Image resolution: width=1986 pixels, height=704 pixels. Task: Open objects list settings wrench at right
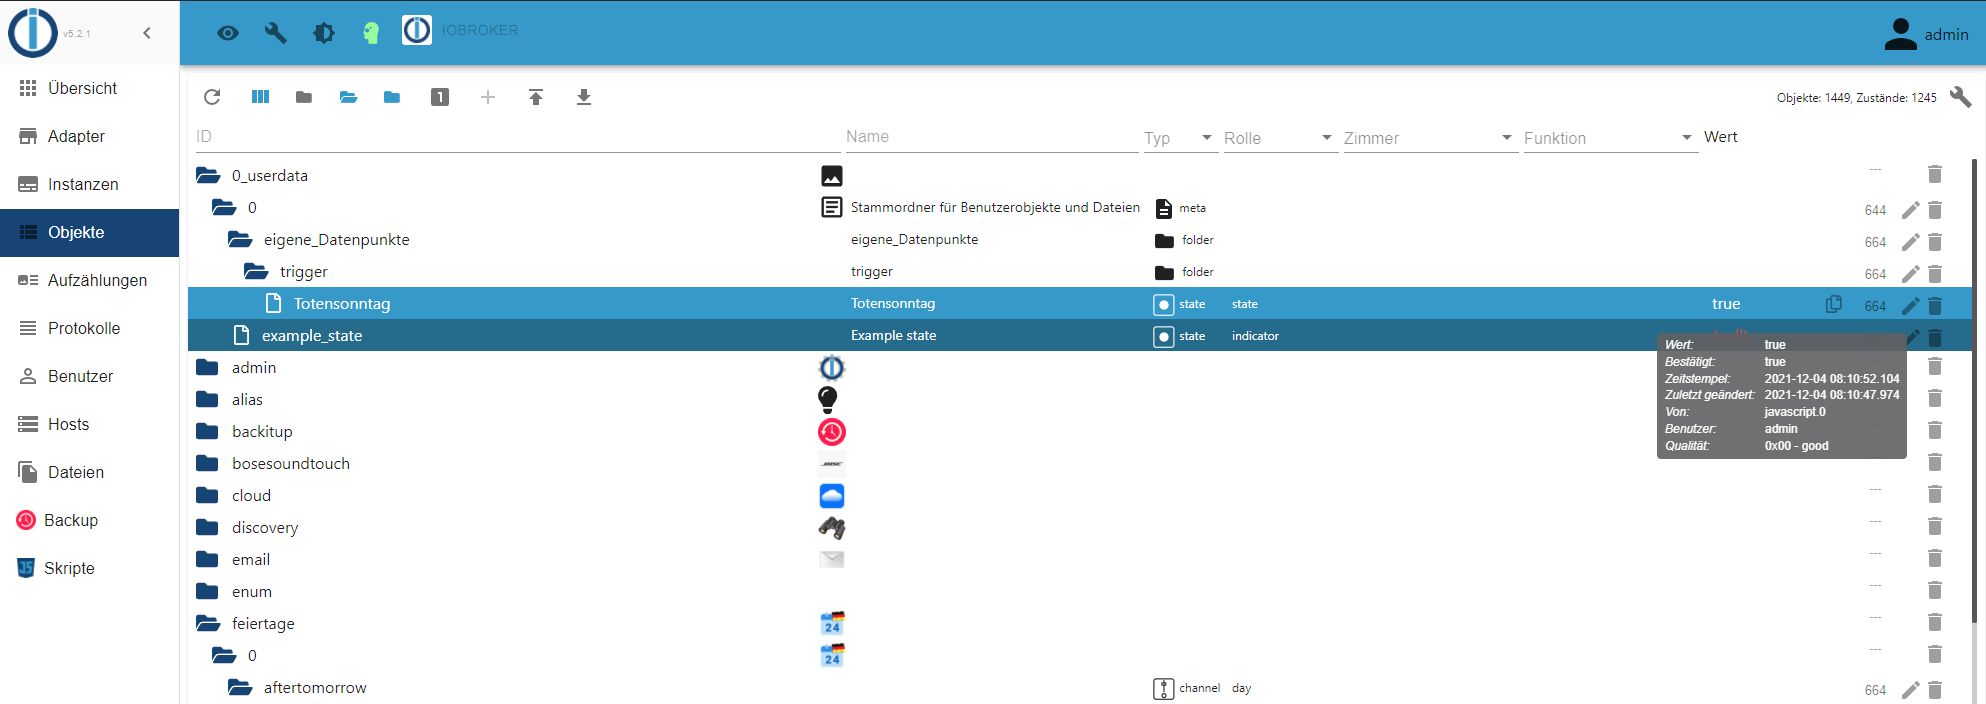point(1960,97)
